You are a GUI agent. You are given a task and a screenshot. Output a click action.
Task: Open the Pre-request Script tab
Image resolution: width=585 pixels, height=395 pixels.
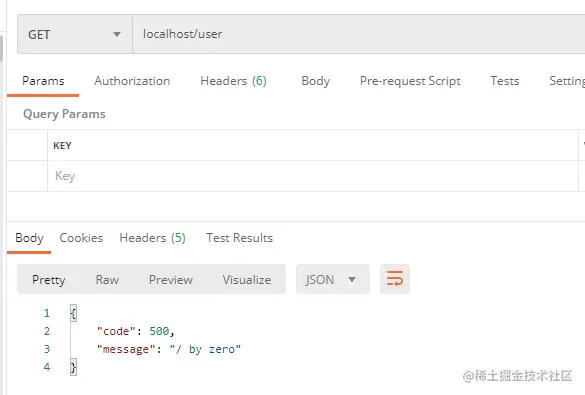point(410,81)
